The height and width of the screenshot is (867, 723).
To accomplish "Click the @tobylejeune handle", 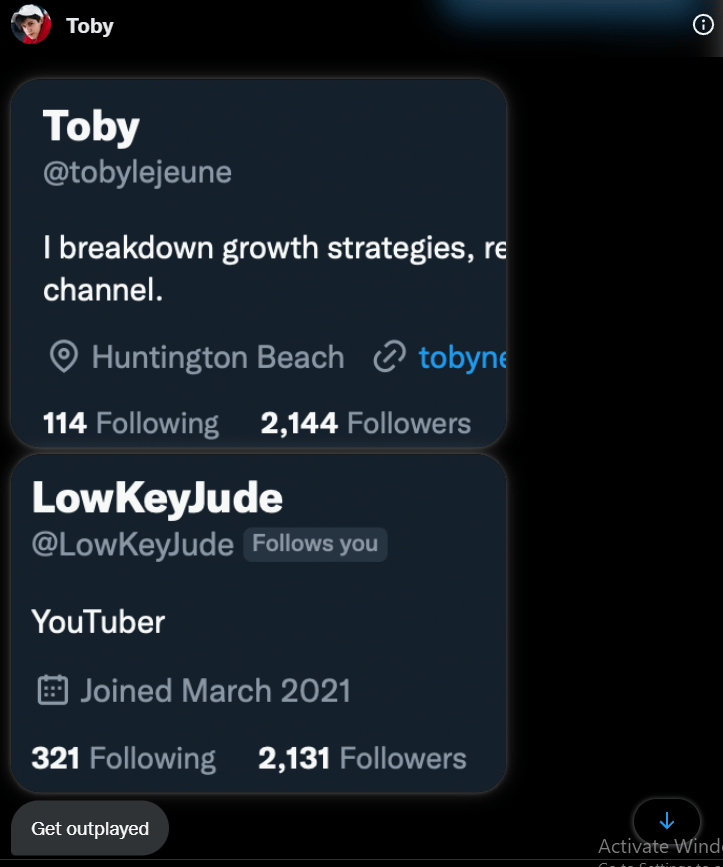I will coord(137,172).
